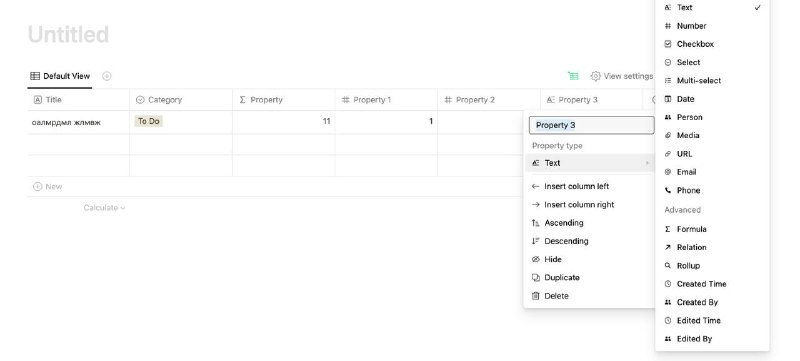Expand the Calculate dropdown
Viewport: 800px width, 361px height.
point(105,208)
